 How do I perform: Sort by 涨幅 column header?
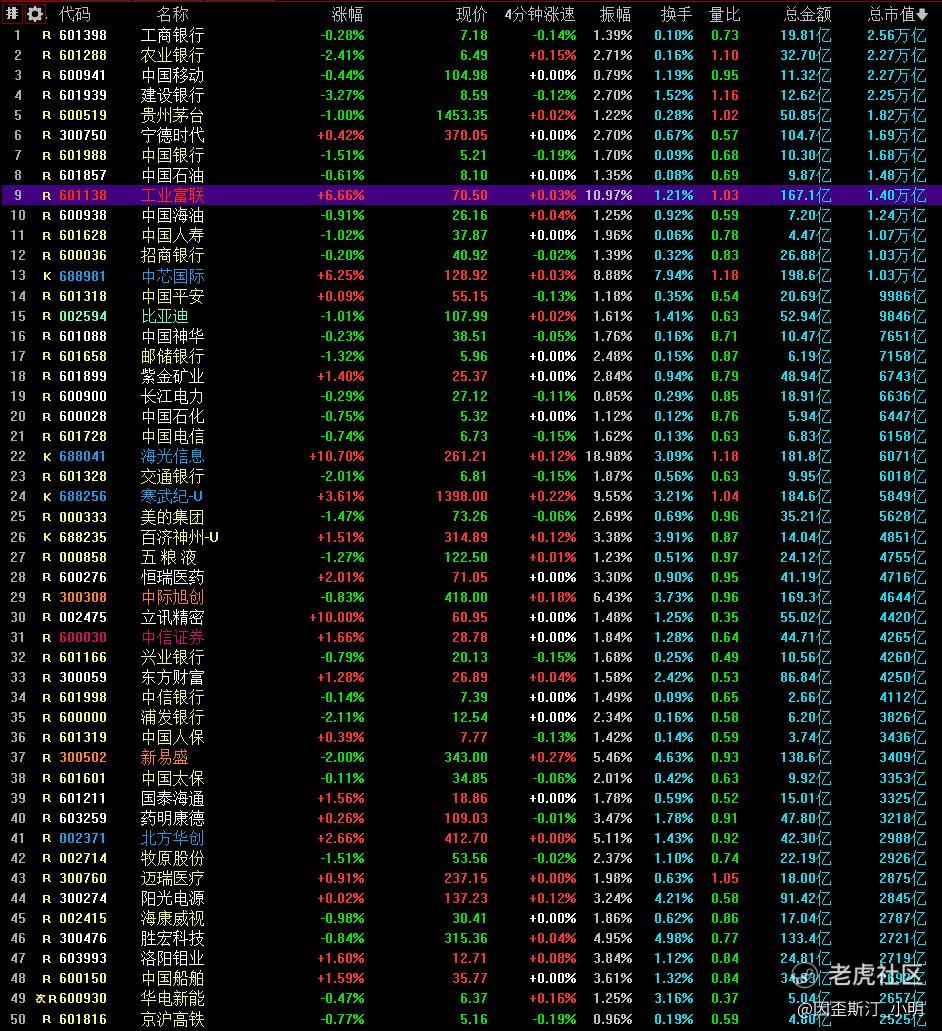click(347, 14)
